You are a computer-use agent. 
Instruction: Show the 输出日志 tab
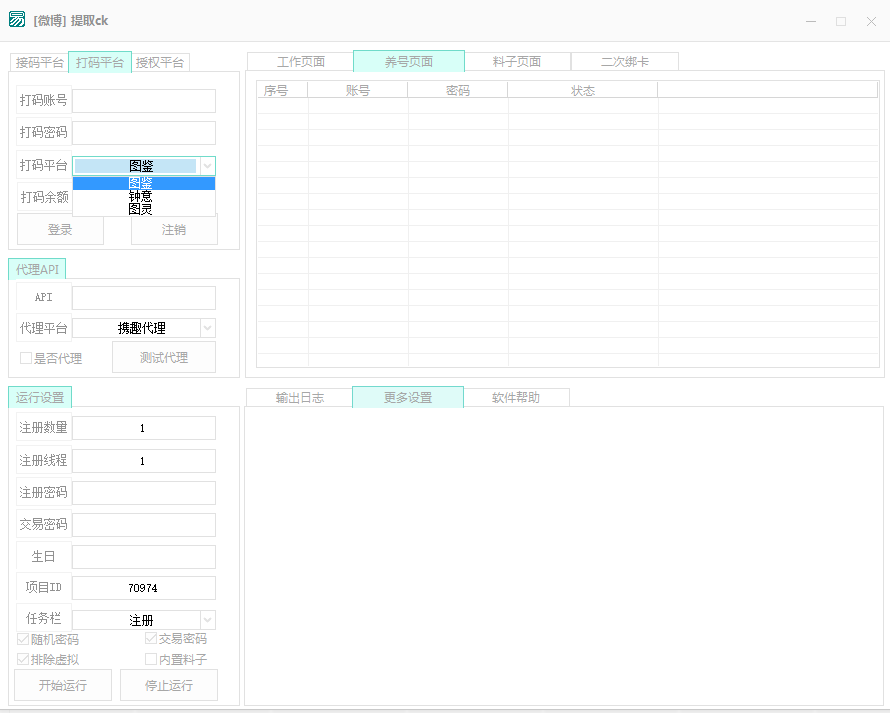pos(299,398)
